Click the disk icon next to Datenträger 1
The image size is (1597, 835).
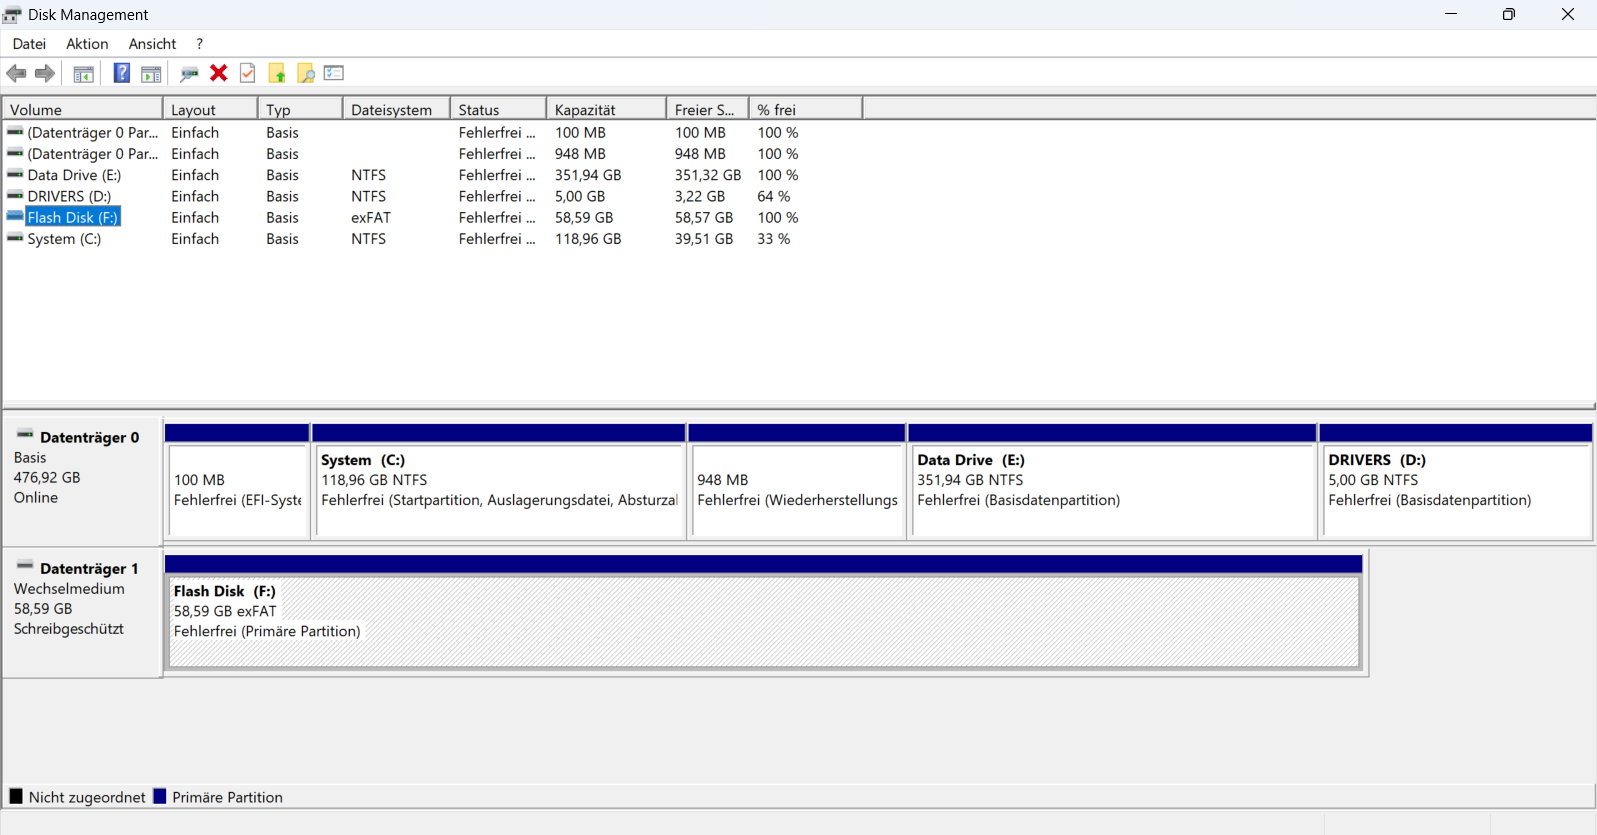[x=25, y=566]
